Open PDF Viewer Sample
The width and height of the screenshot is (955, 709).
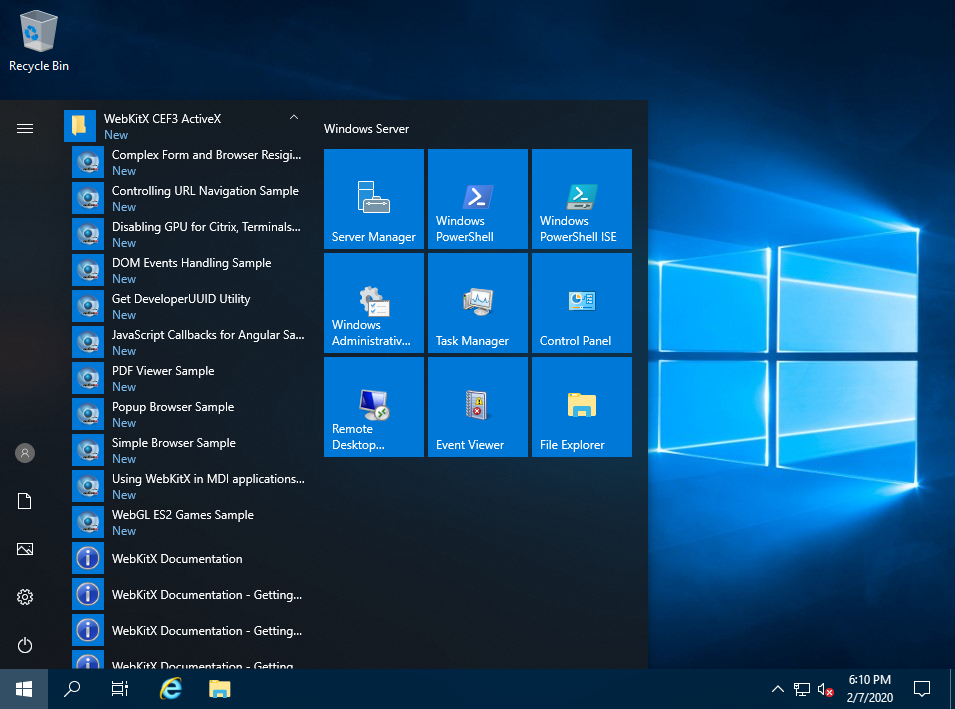[189, 378]
